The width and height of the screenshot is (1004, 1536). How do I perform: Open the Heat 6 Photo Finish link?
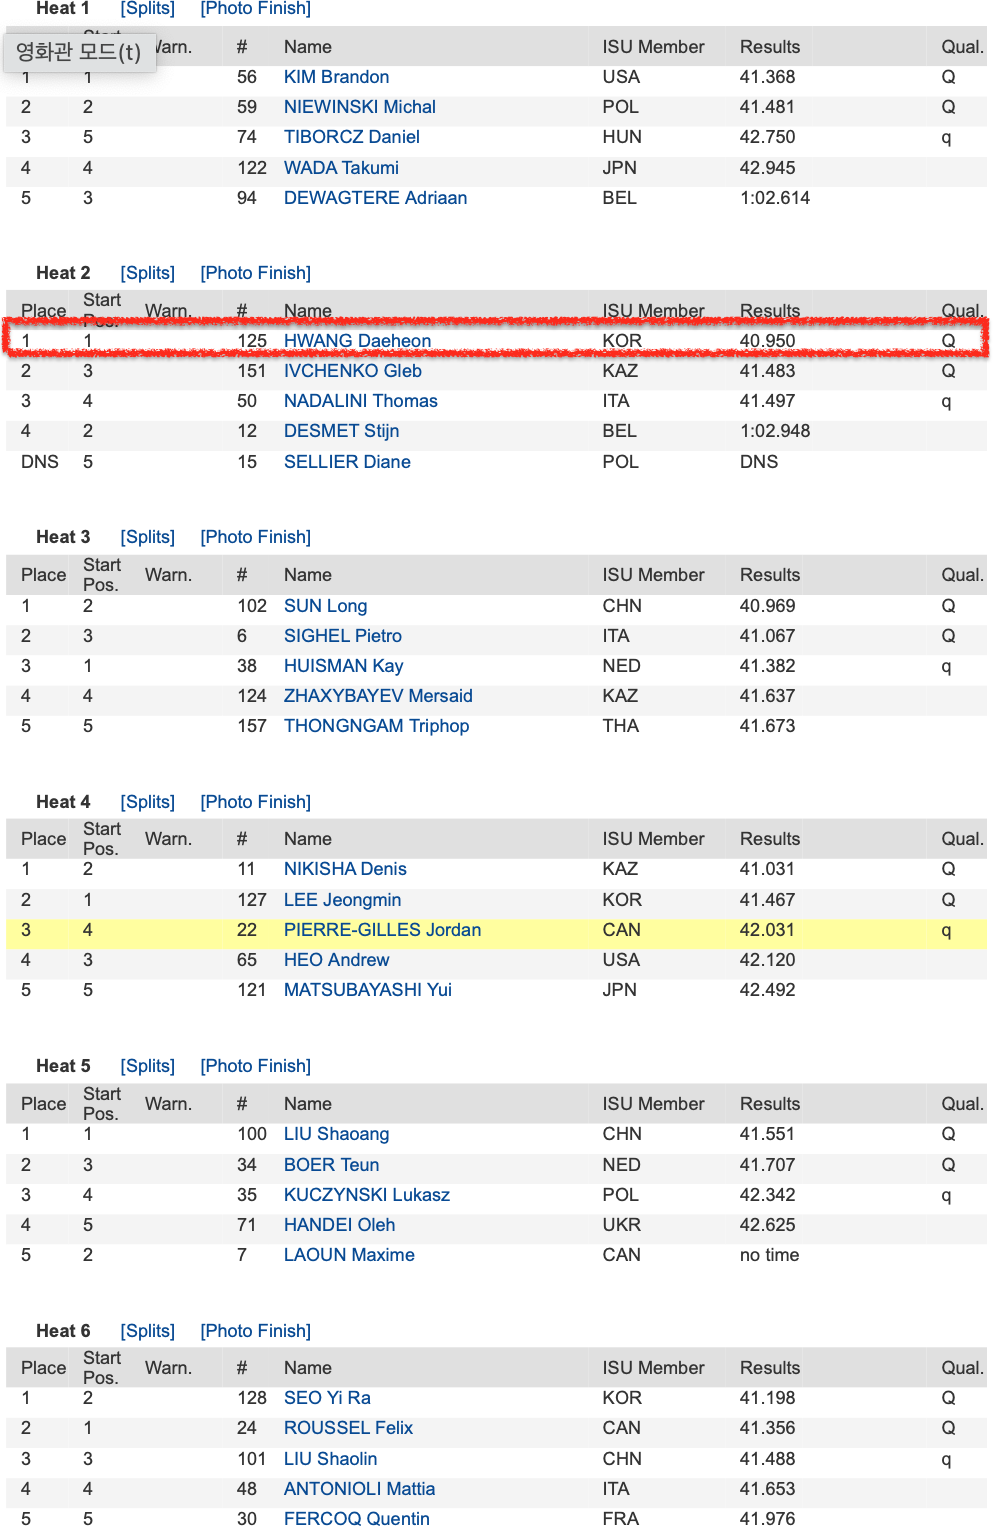[x=255, y=1331]
